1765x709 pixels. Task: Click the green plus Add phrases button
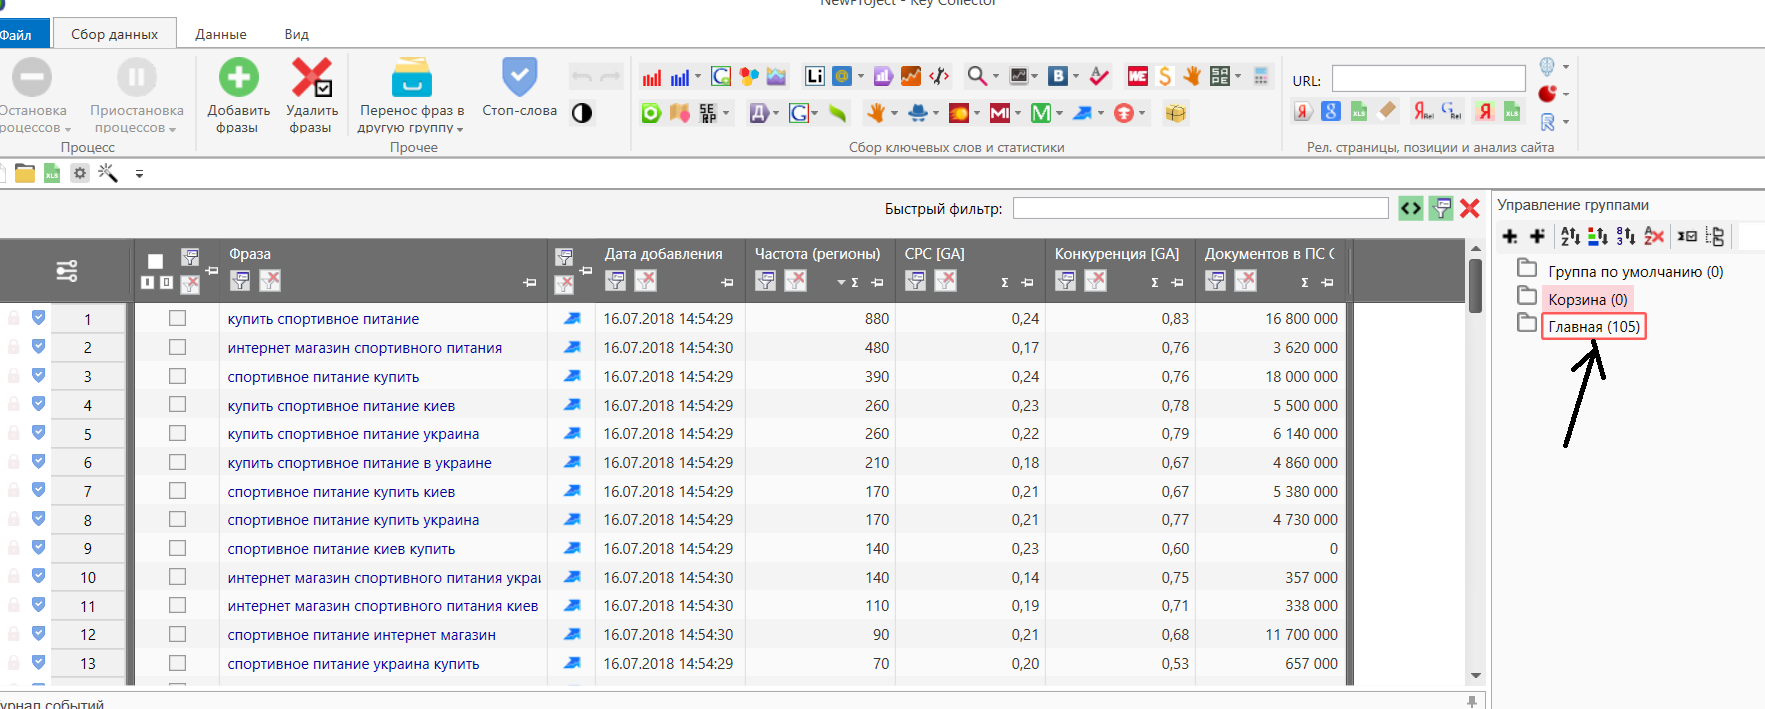coord(238,78)
